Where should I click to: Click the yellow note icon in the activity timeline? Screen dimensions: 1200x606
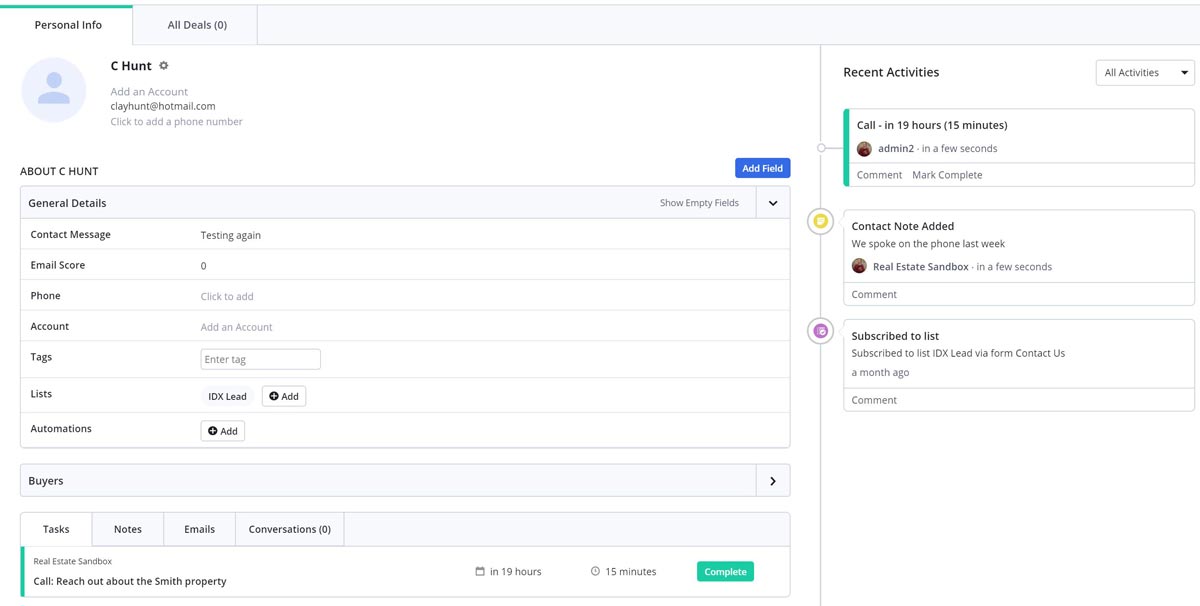pos(821,221)
